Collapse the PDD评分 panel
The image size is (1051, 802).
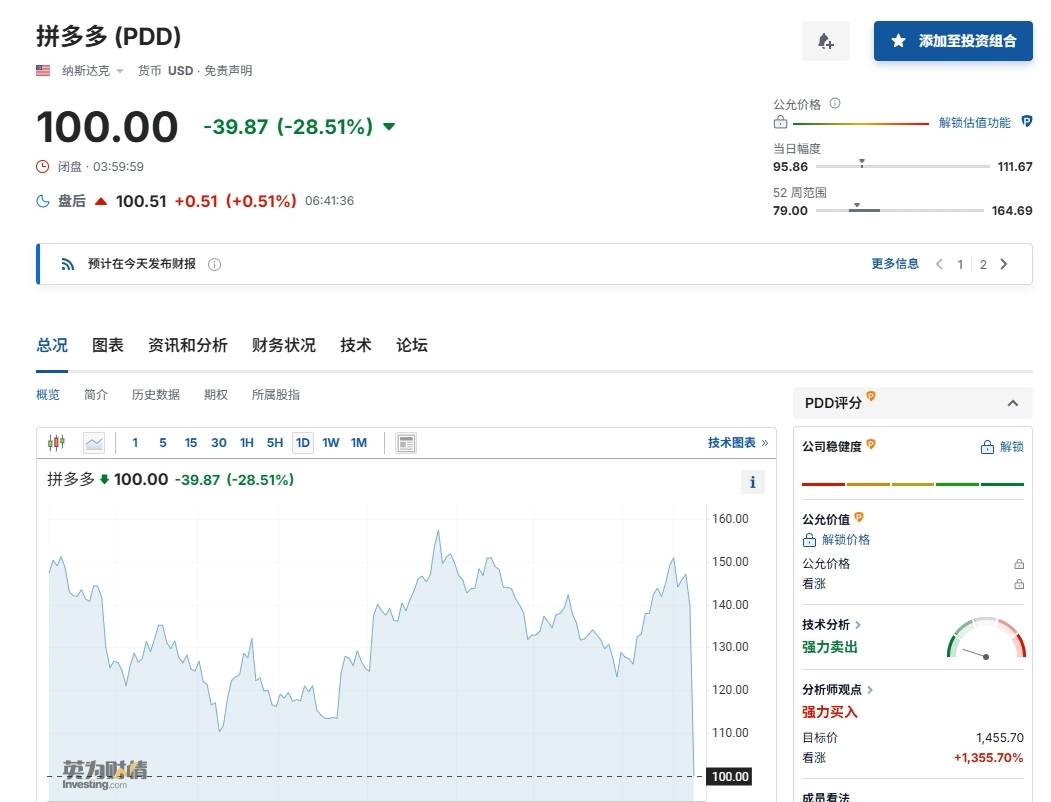1013,403
